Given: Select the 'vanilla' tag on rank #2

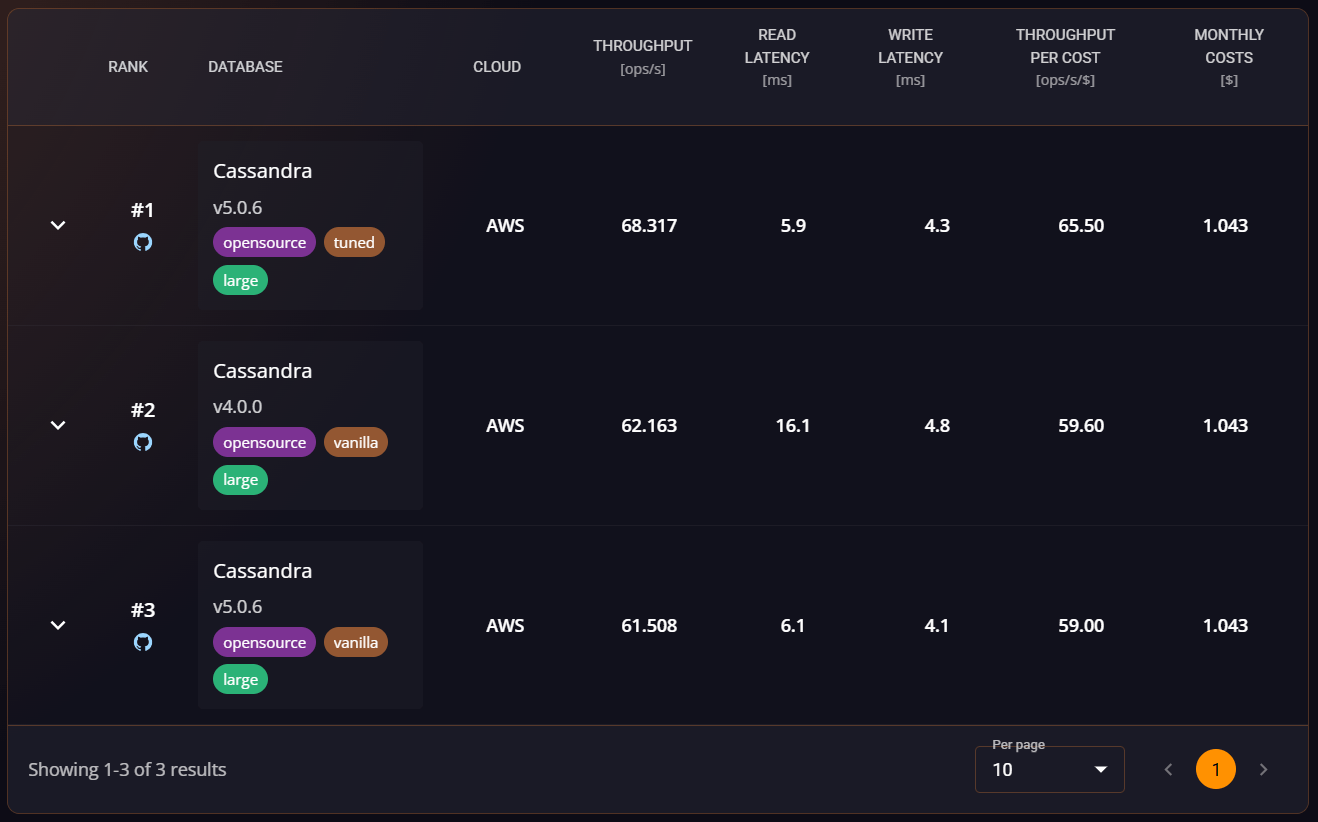Looking at the screenshot, I should [356, 441].
